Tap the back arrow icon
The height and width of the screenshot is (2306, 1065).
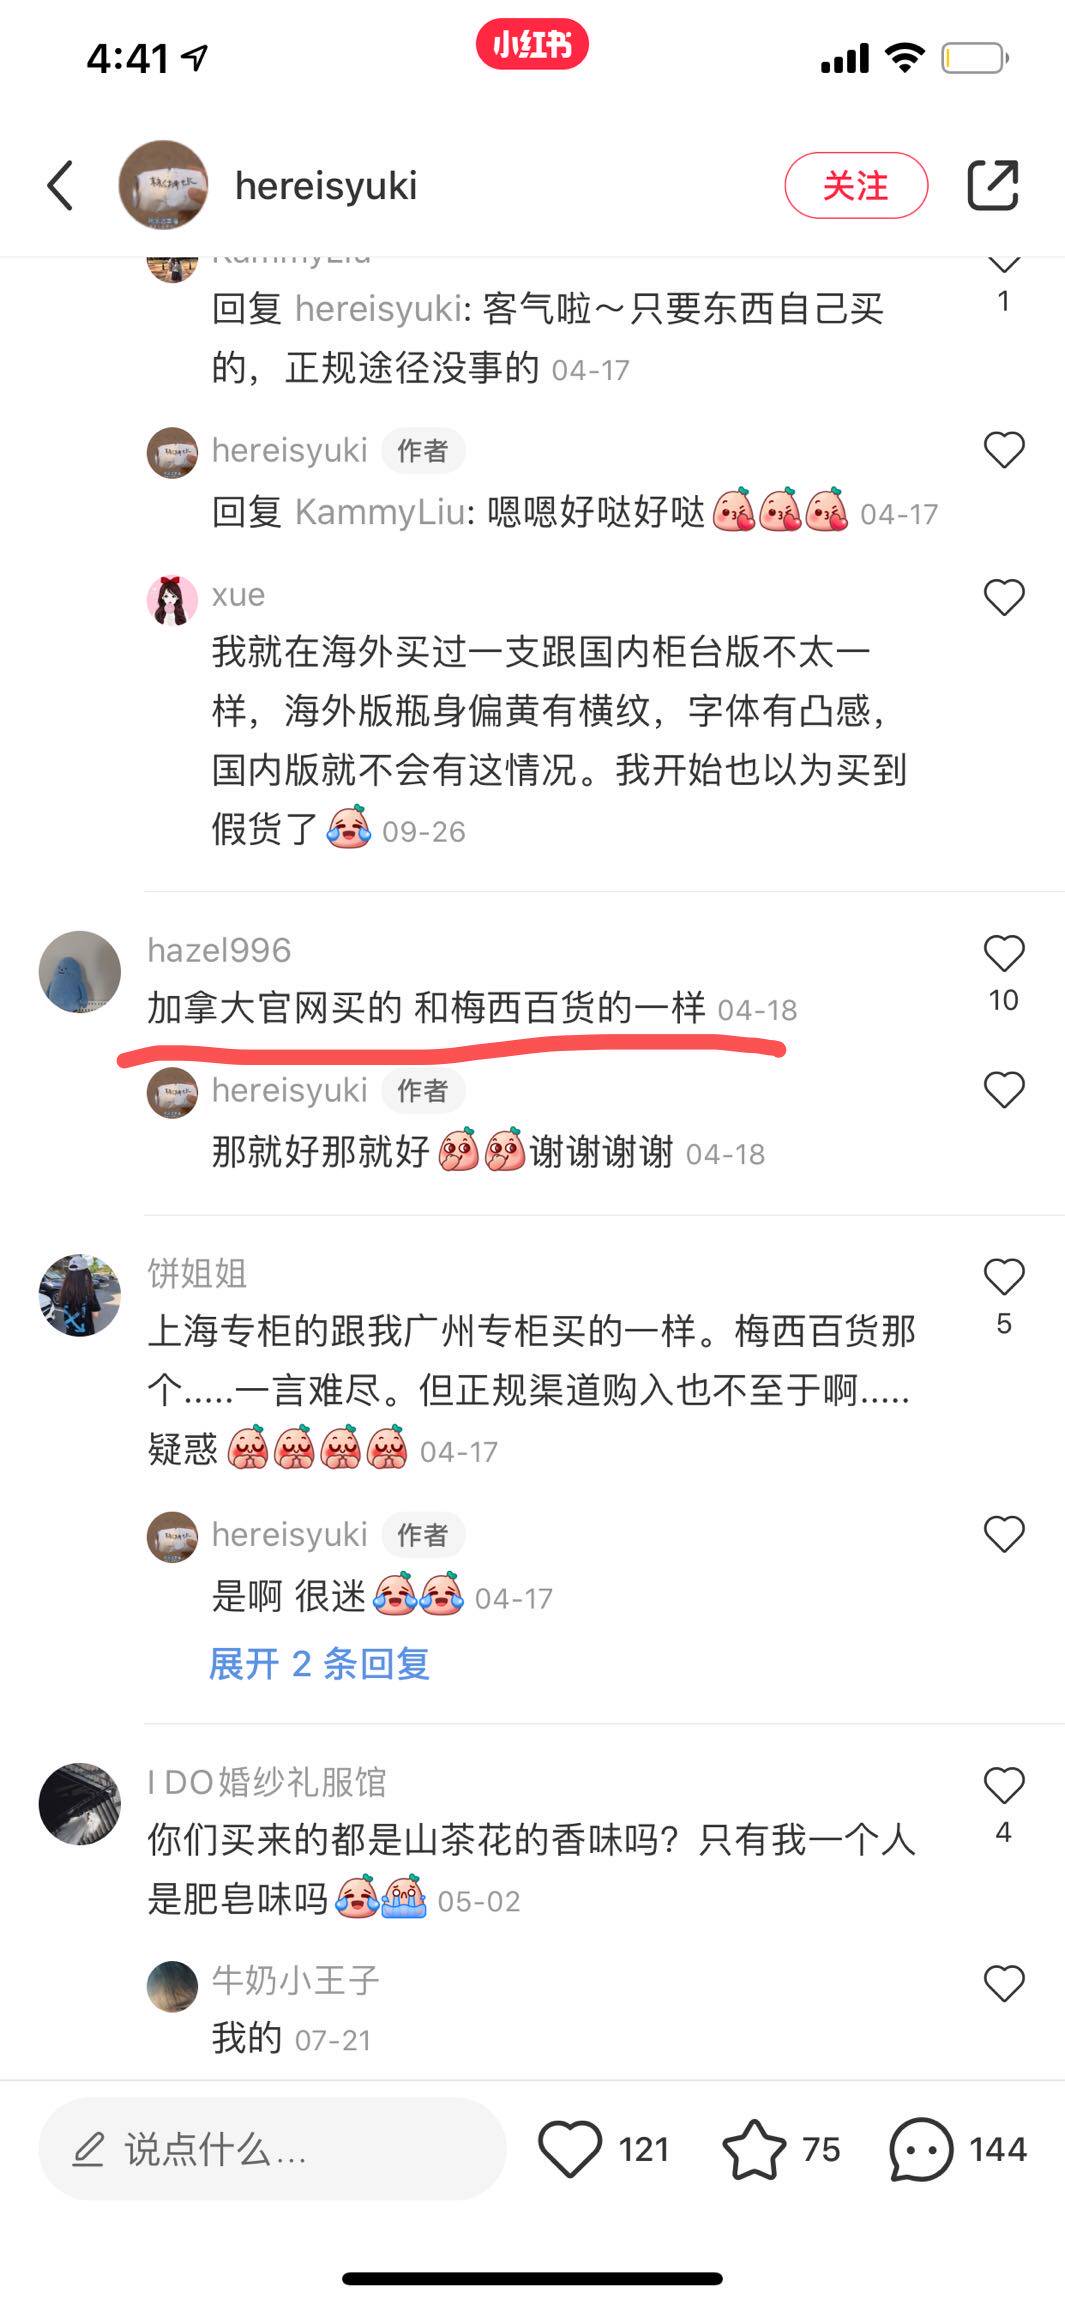pyautogui.click(x=61, y=186)
